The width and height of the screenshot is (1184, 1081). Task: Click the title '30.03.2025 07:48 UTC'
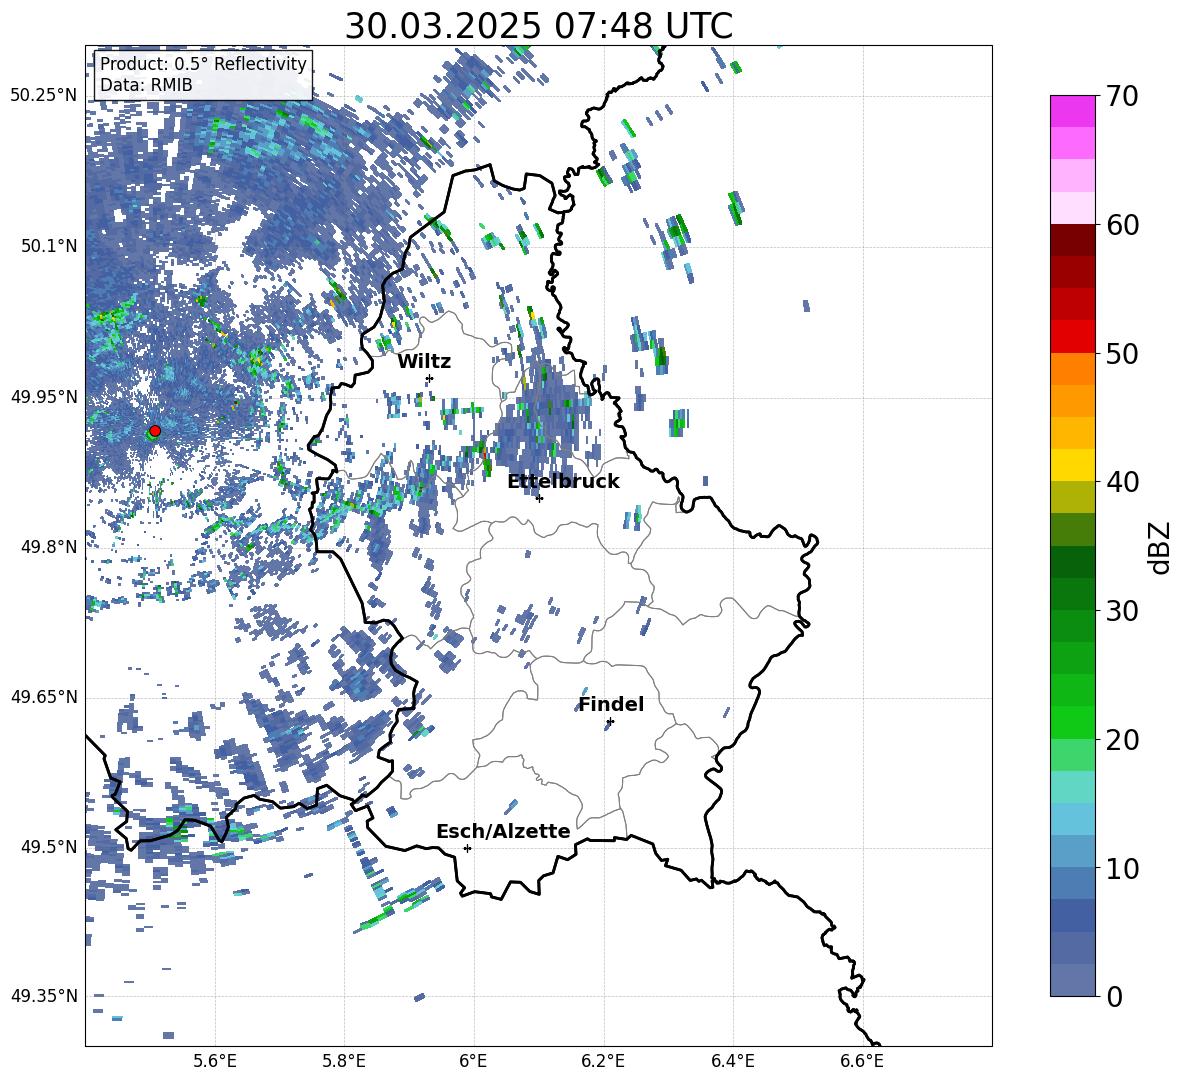point(538,26)
